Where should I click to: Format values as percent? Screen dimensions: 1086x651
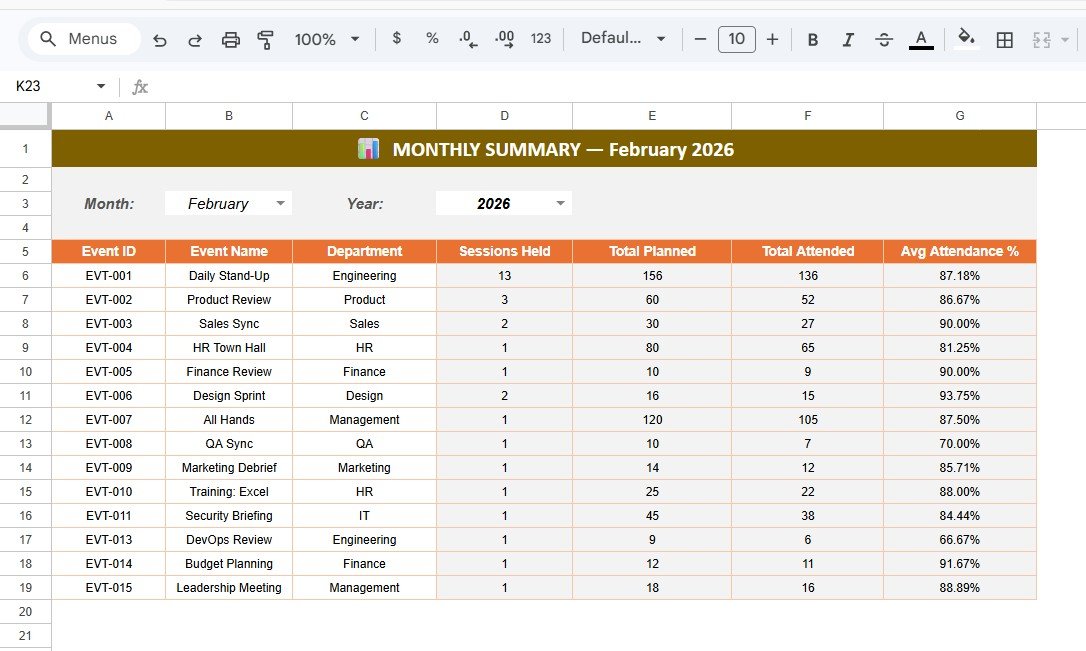tap(432, 39)
